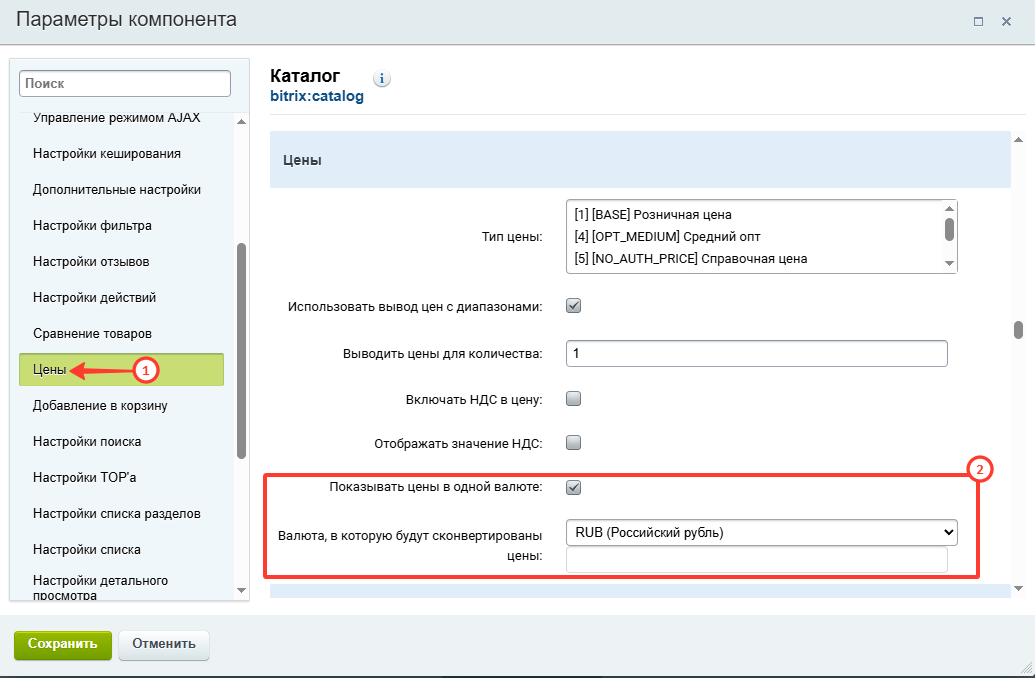Open Настройки фильтра section
The width and height of the screenshot is (1035, 678).
tap(92, 226)
